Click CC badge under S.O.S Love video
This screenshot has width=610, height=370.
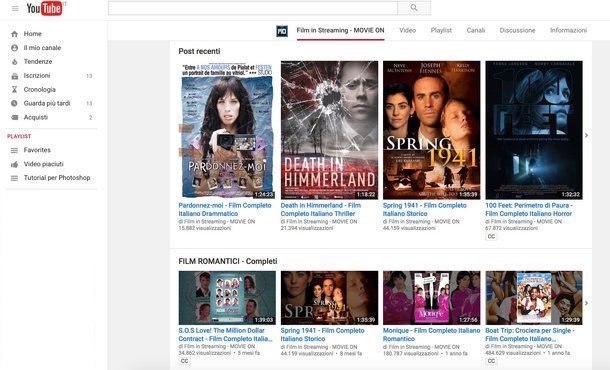pos(184,361)
